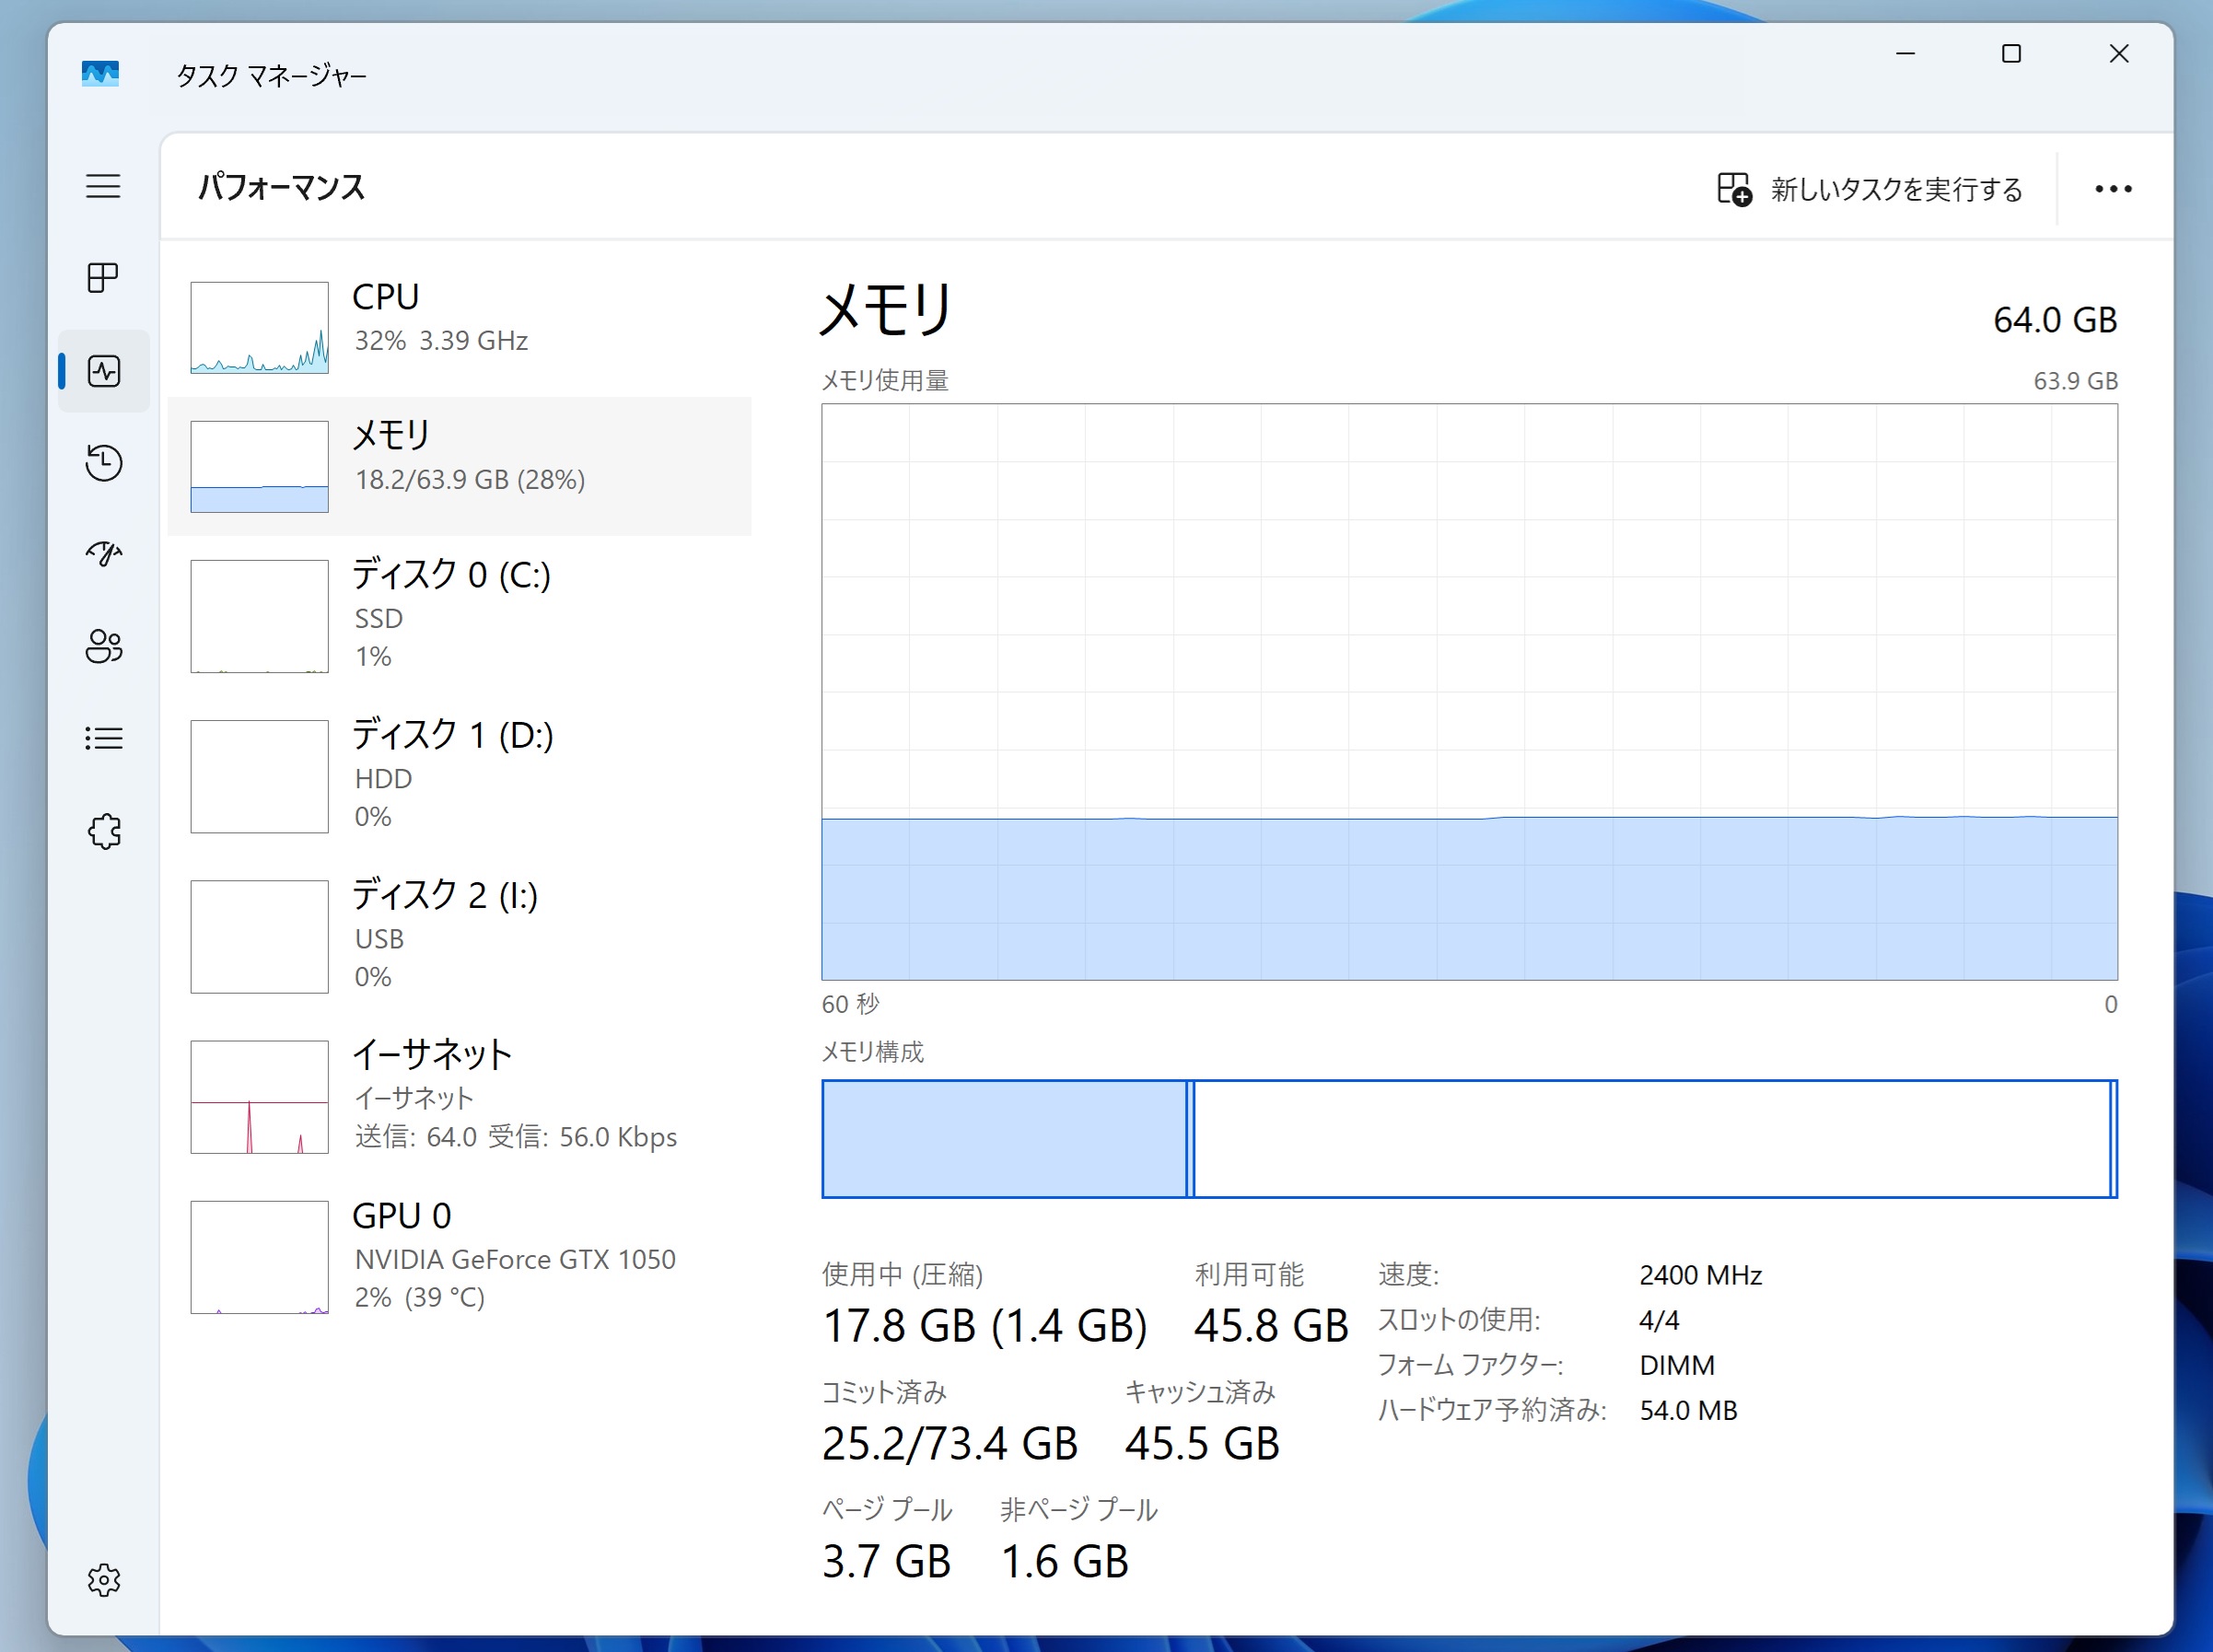
Task: Click the メモリ使用量 usage graph
Action: point(1468,692)
